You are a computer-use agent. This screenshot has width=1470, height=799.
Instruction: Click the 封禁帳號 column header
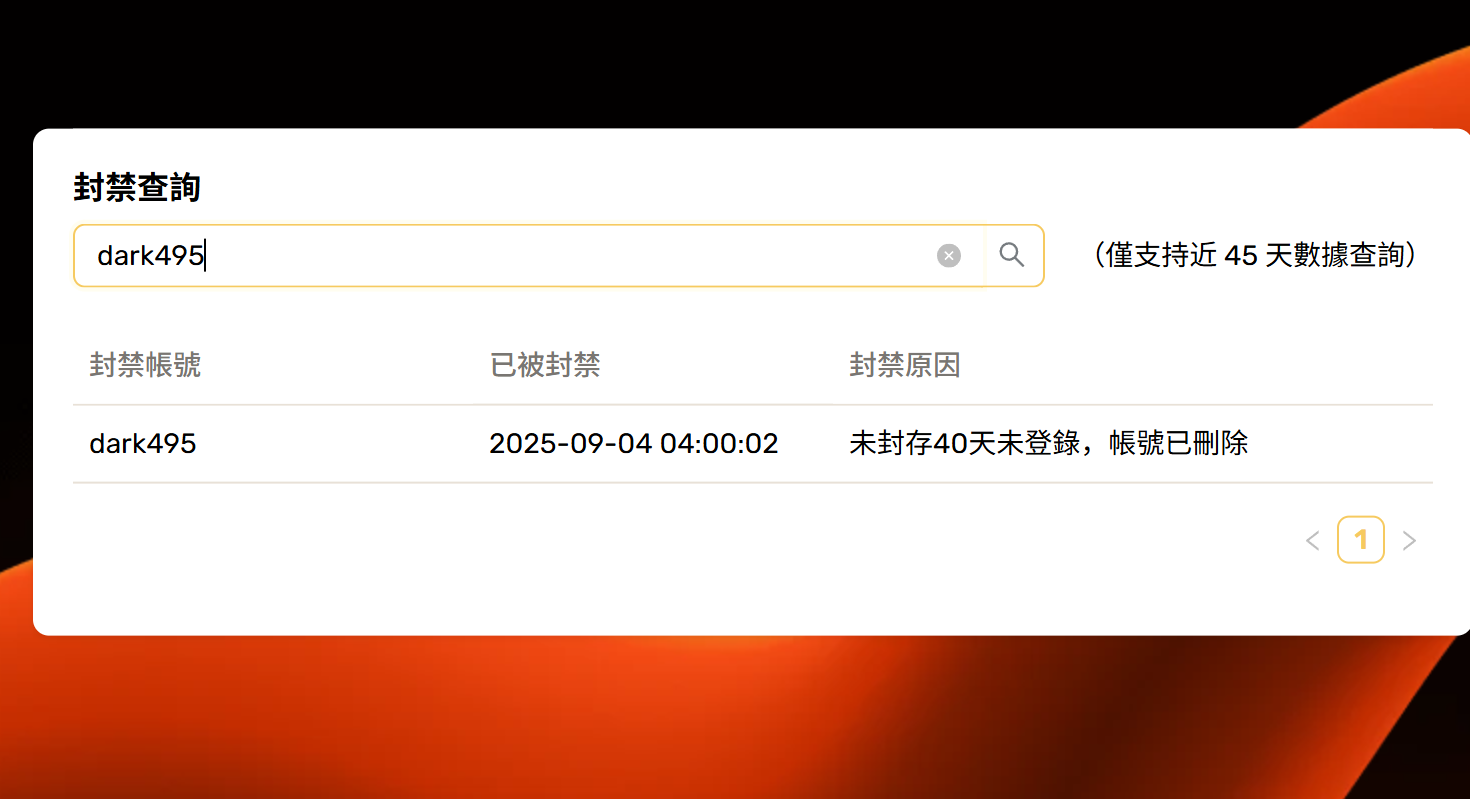(x=145, y=365)
